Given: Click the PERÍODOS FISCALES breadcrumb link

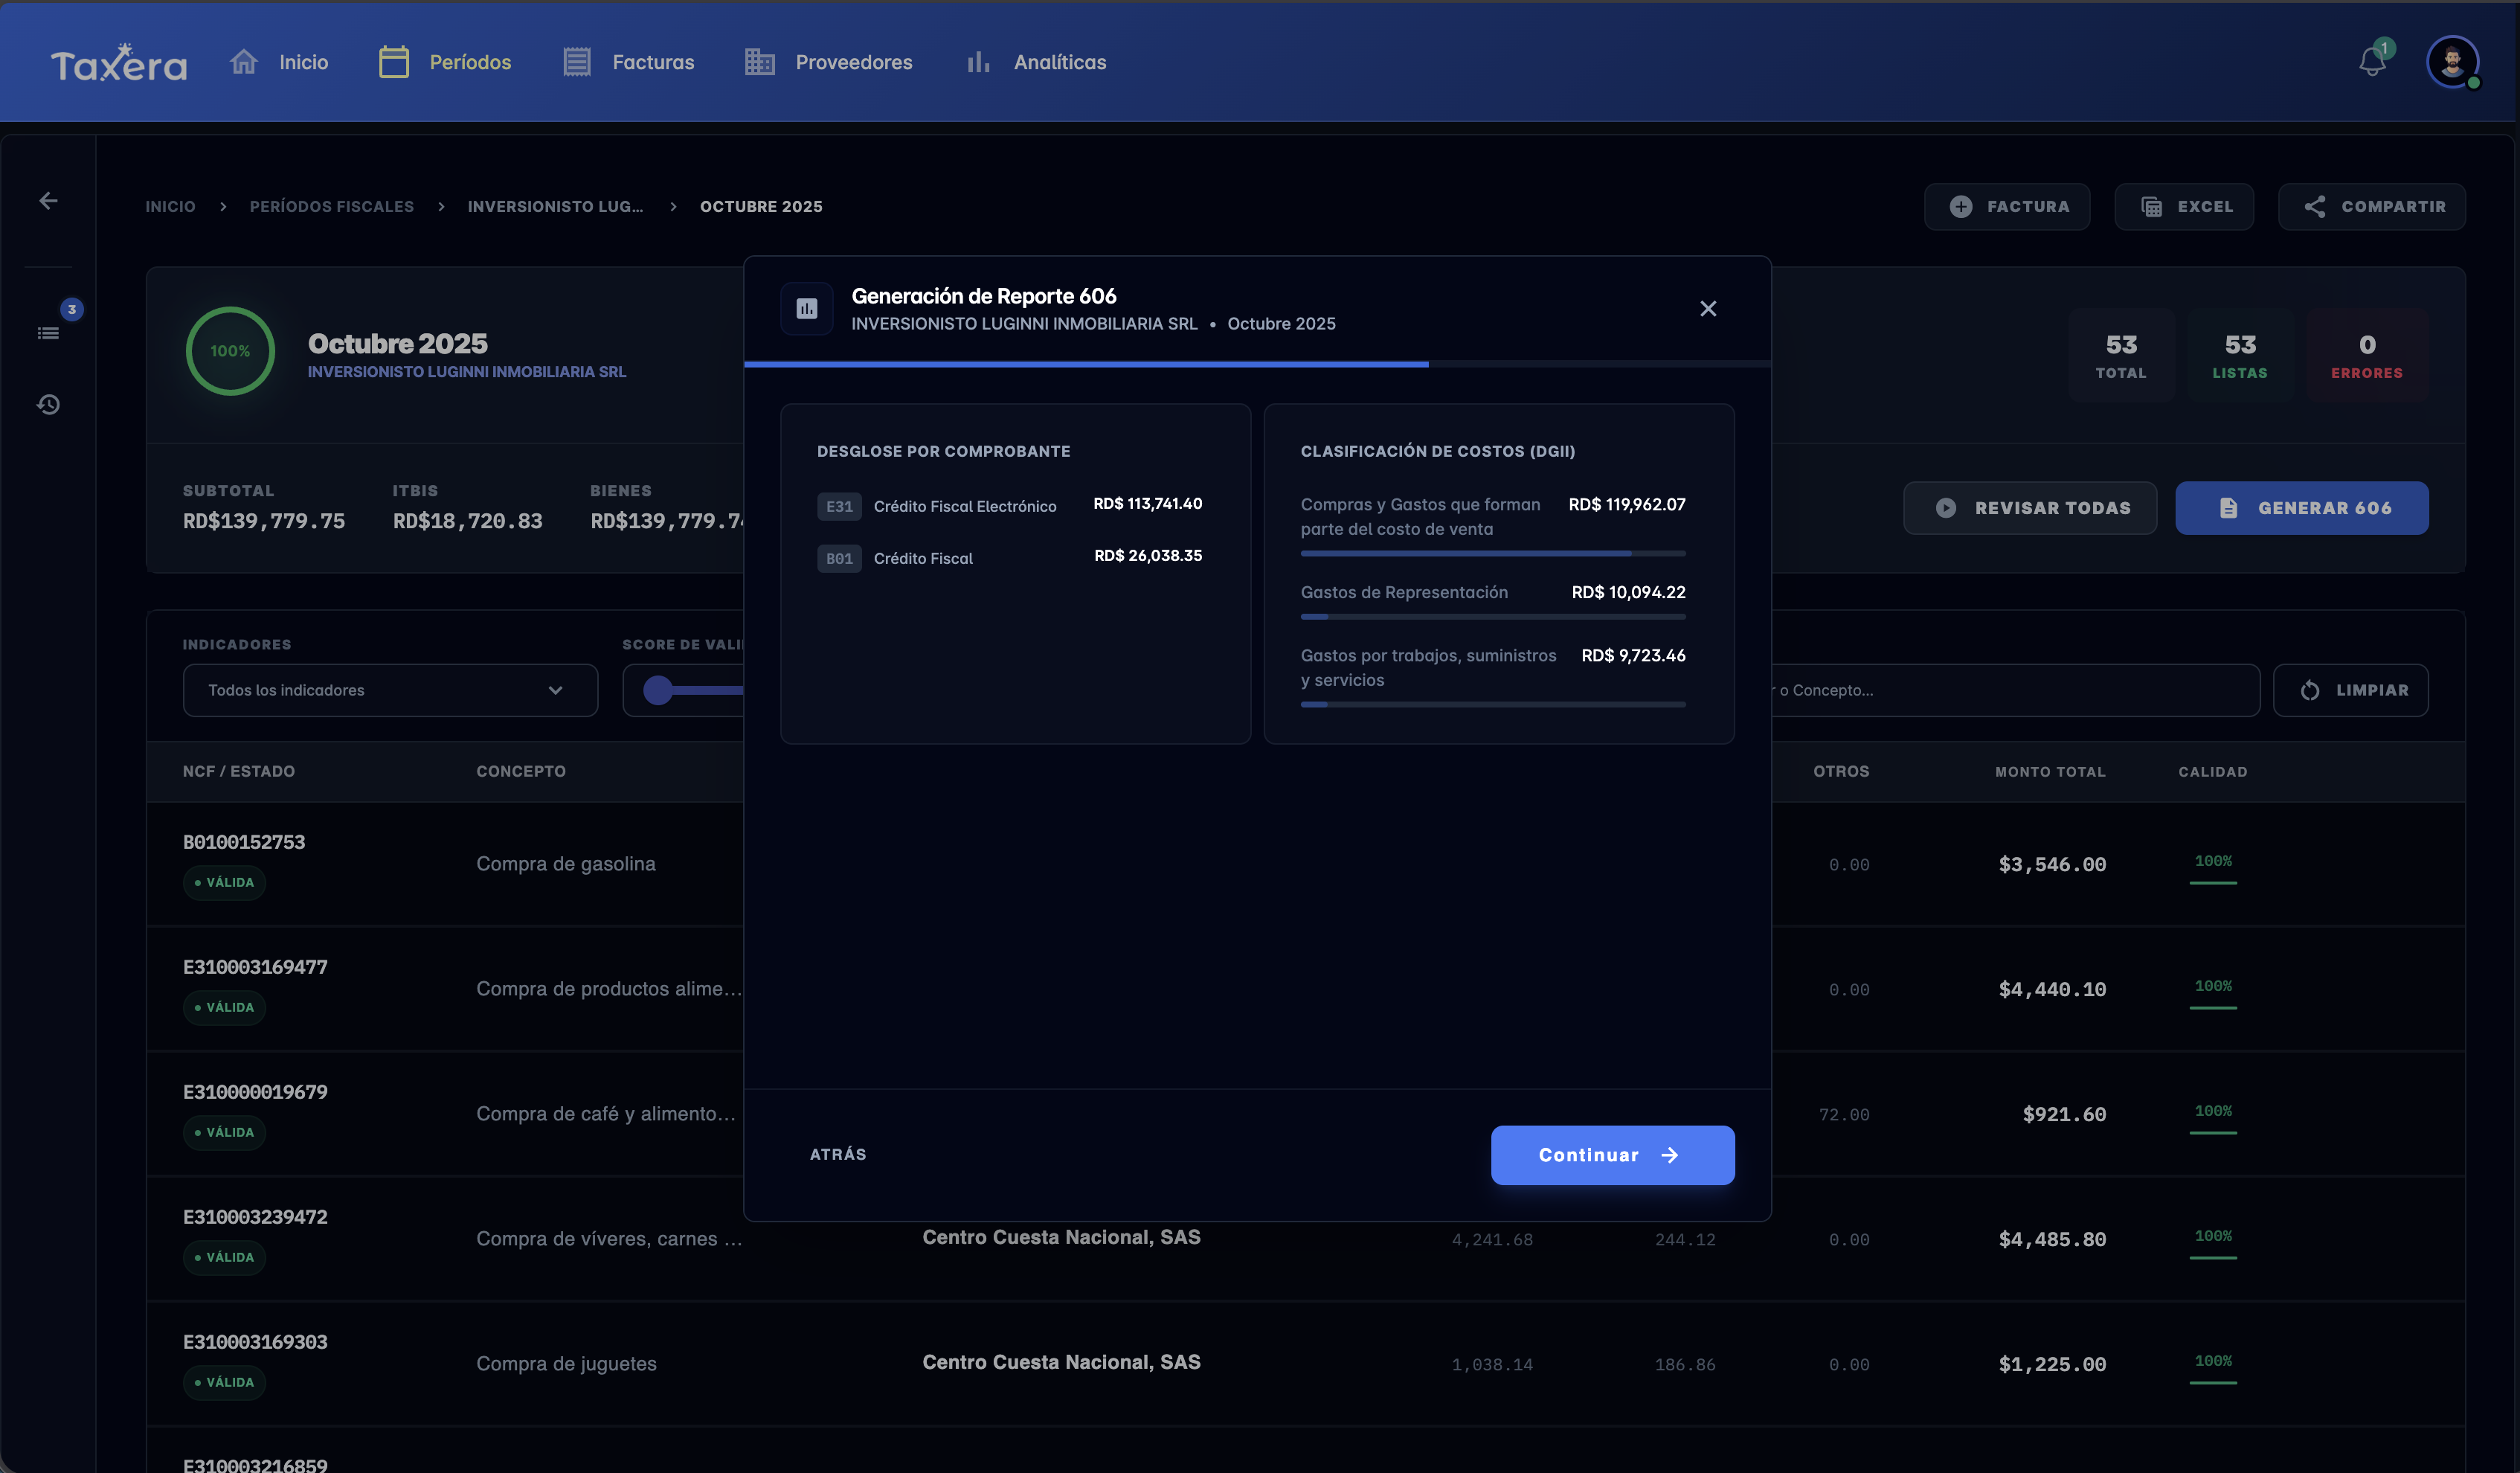Looking at the screenshot, I should click(332, 206).
